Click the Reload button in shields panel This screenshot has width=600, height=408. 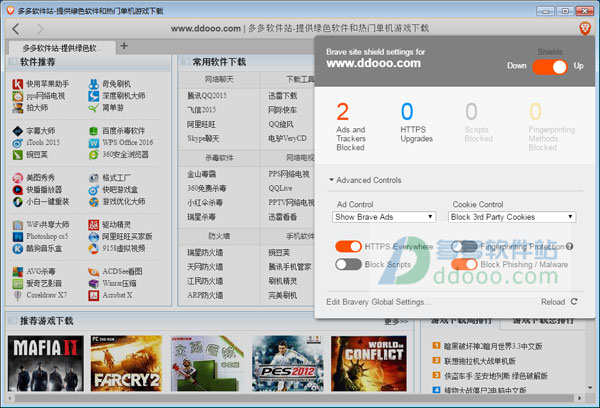(559, 302)
